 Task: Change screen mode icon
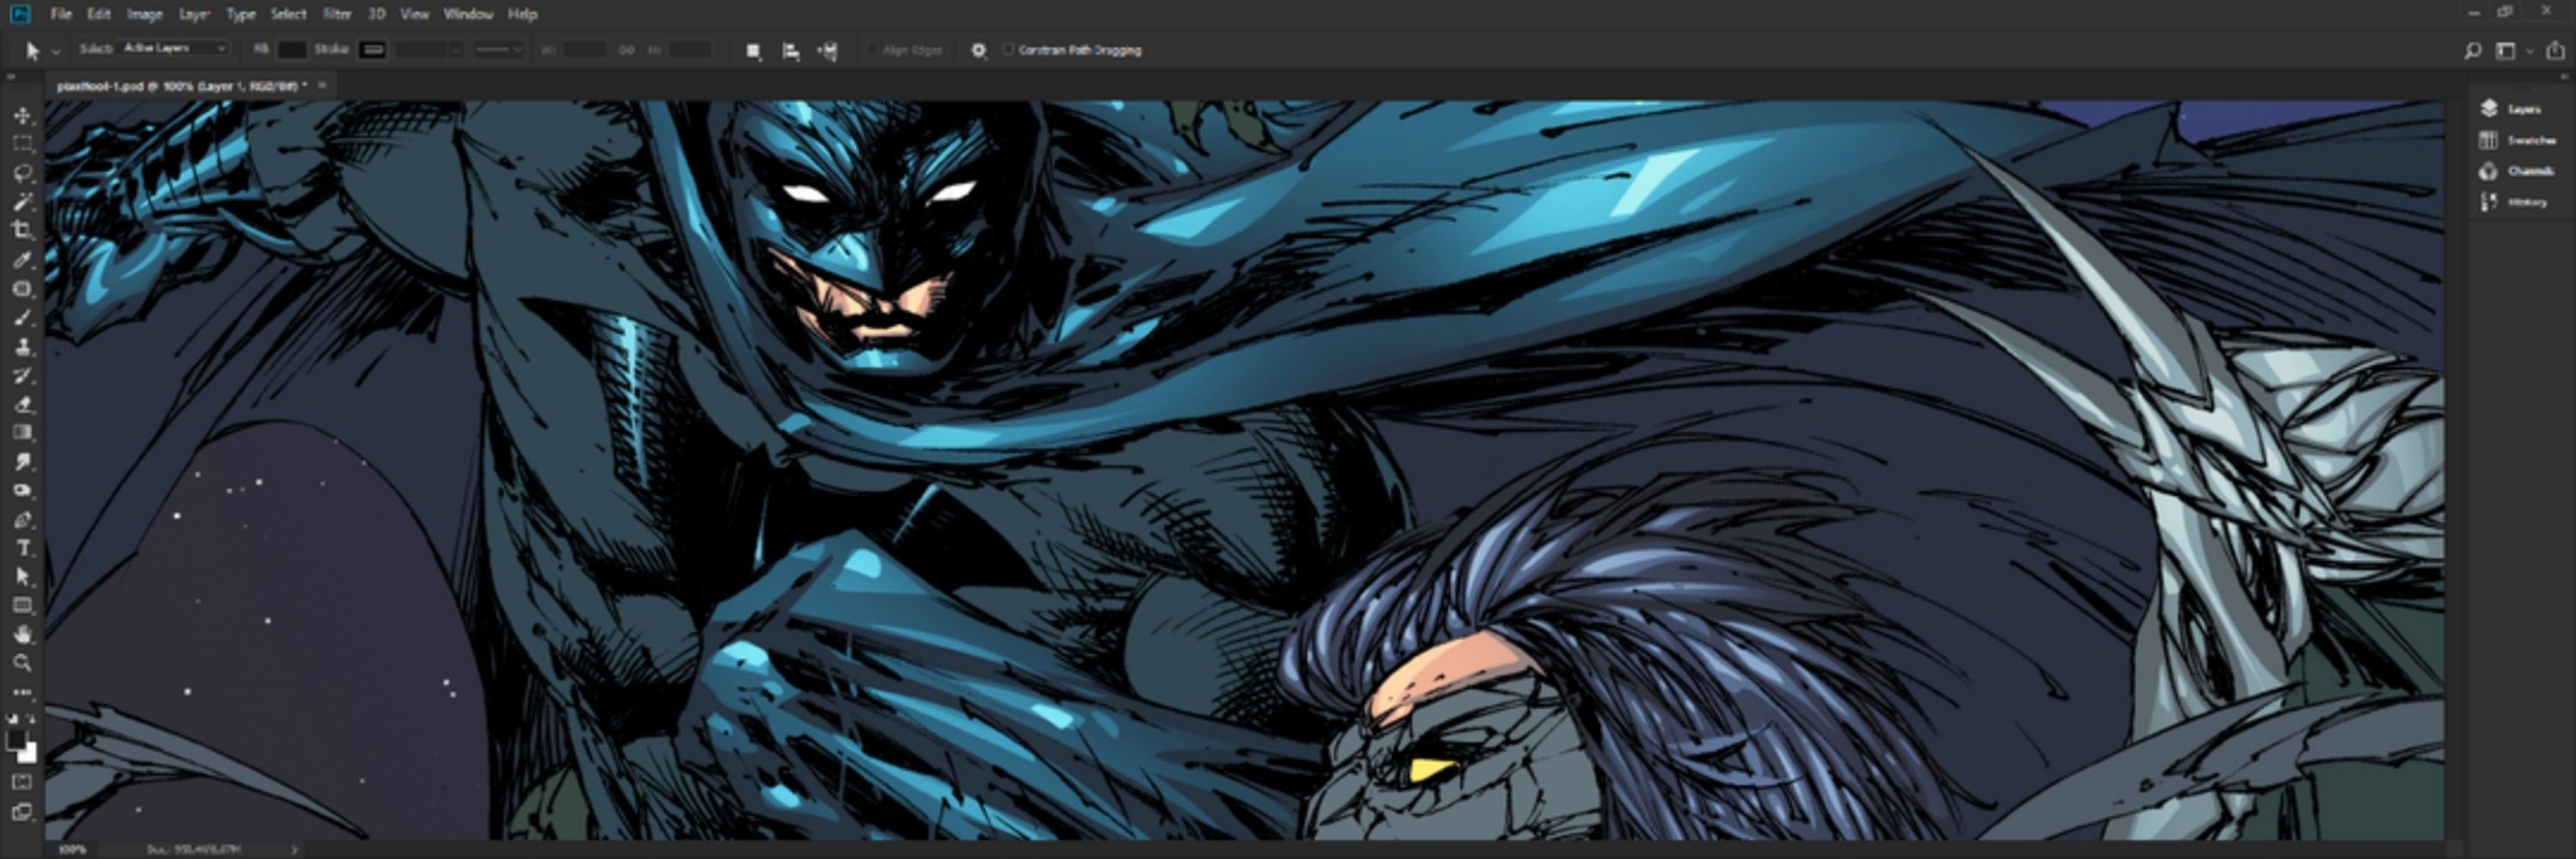pos(22,812)
